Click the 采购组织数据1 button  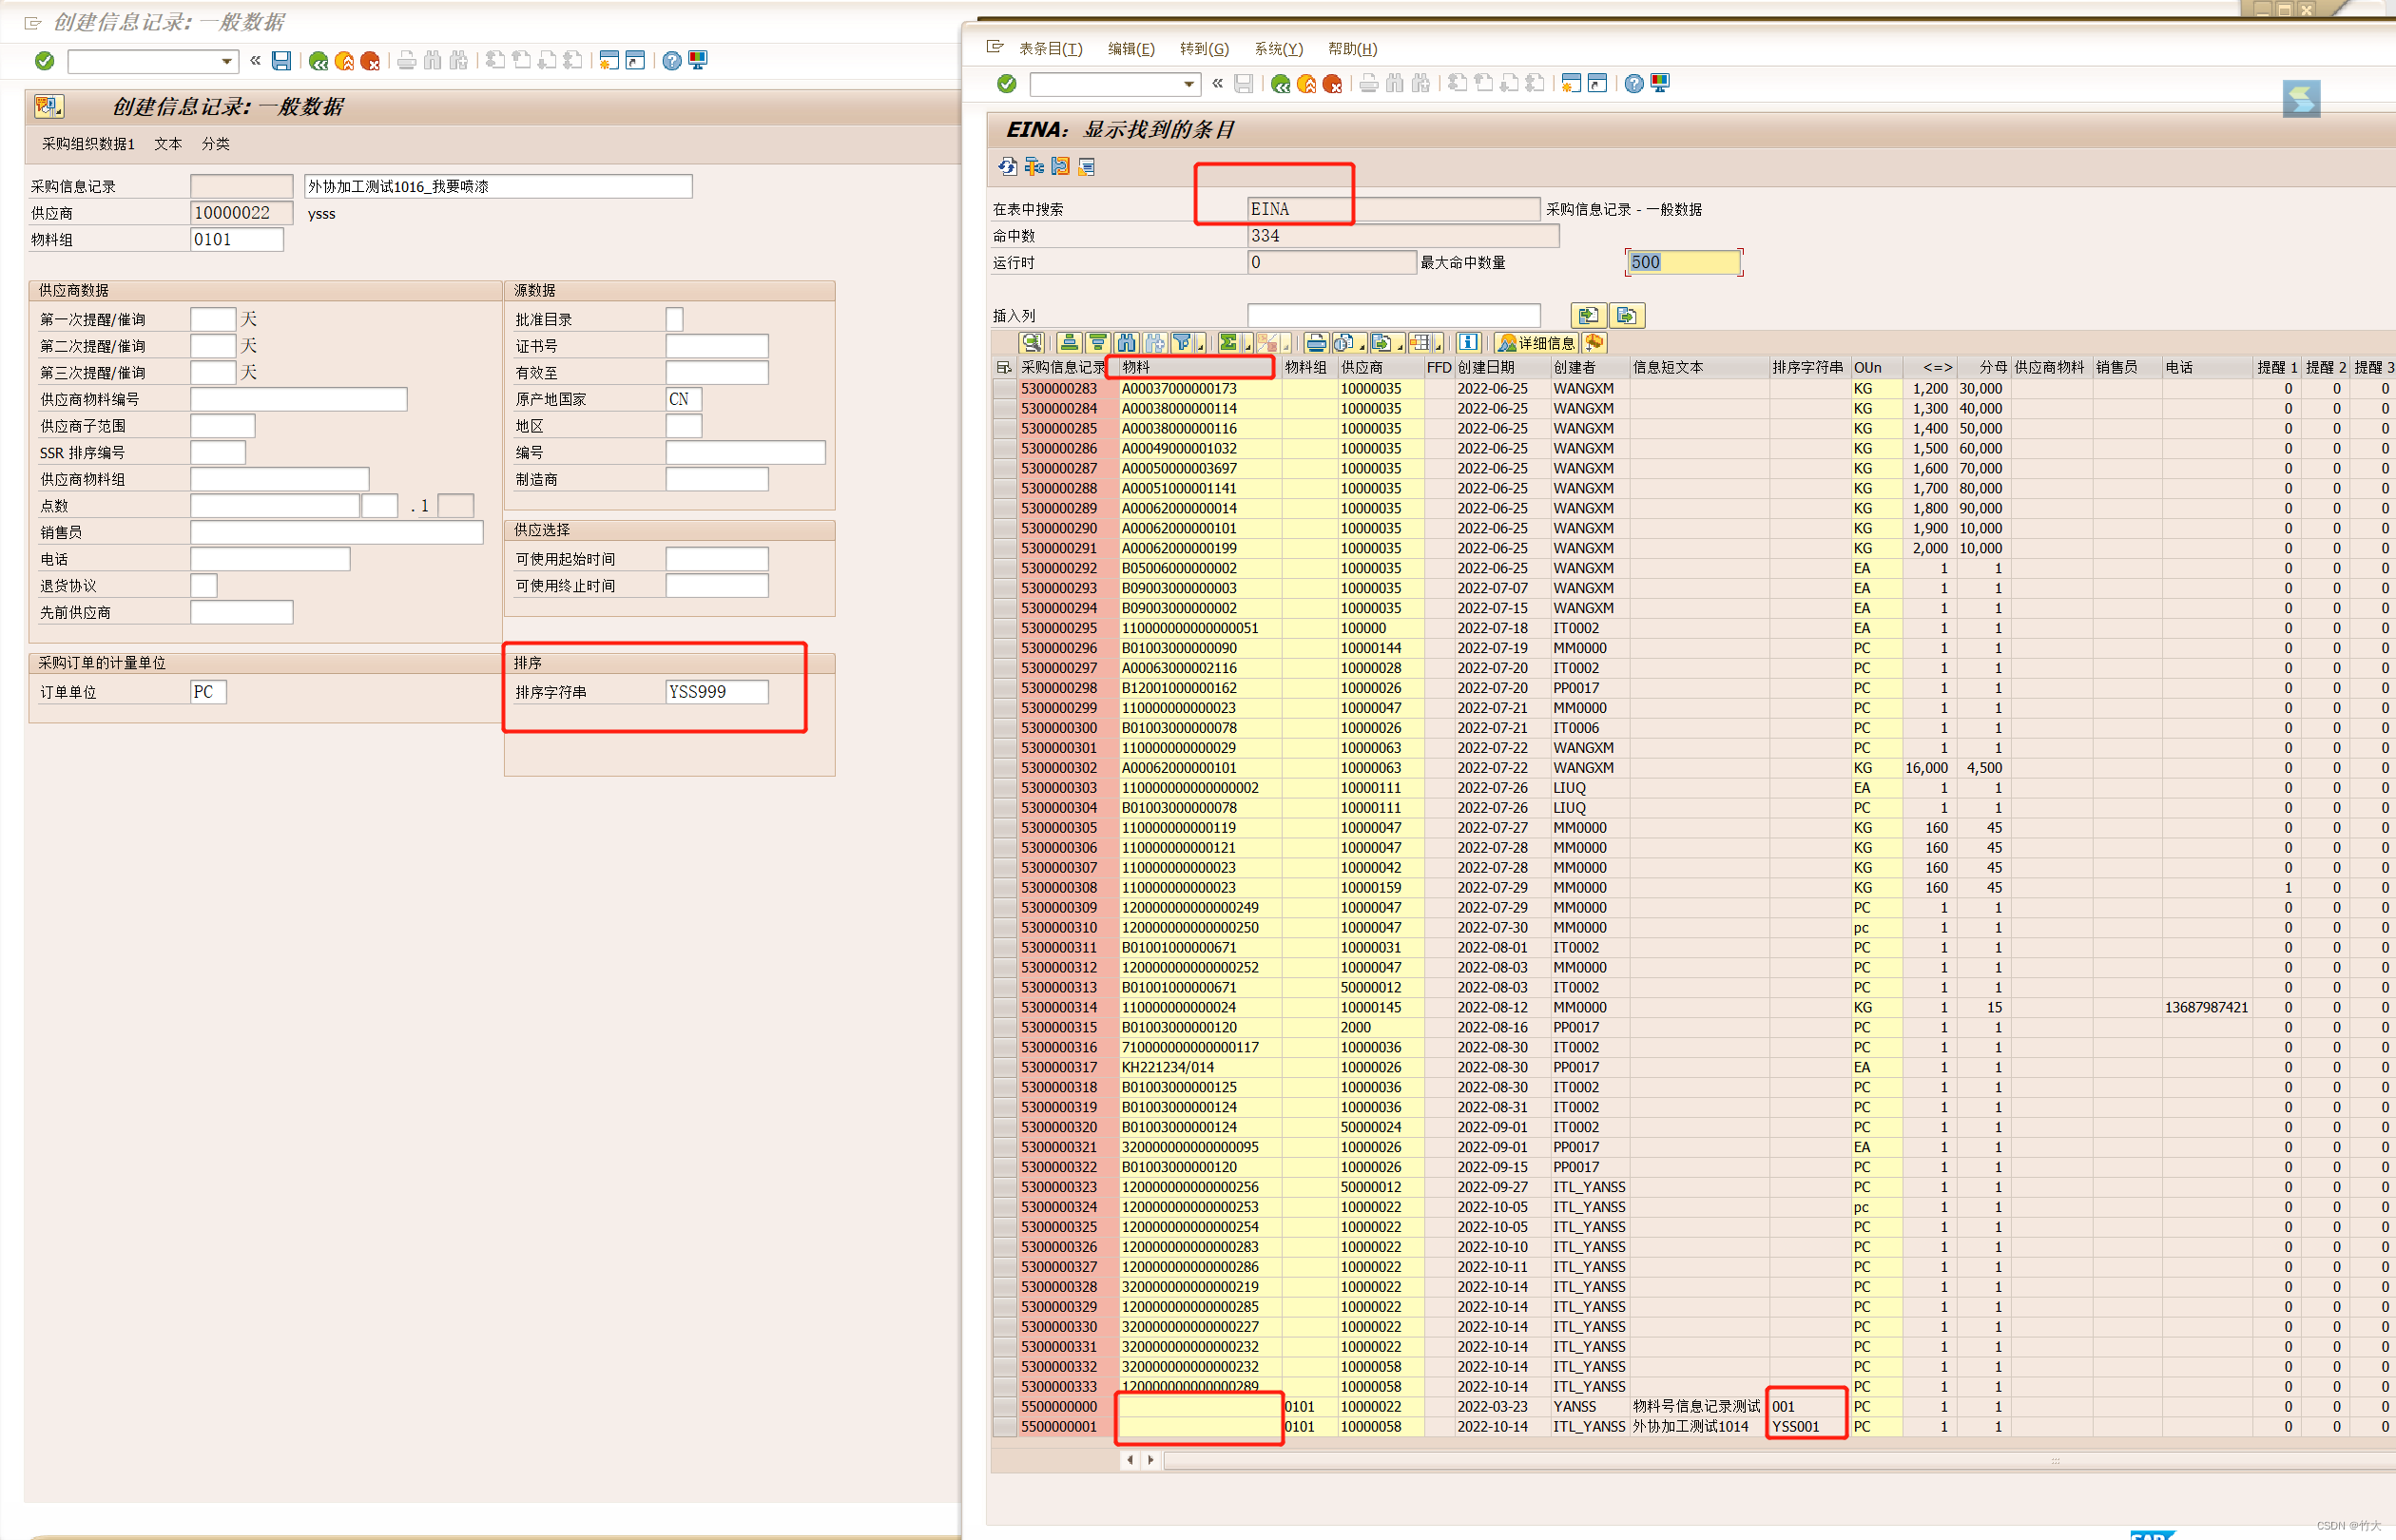(x=88, y=144)
